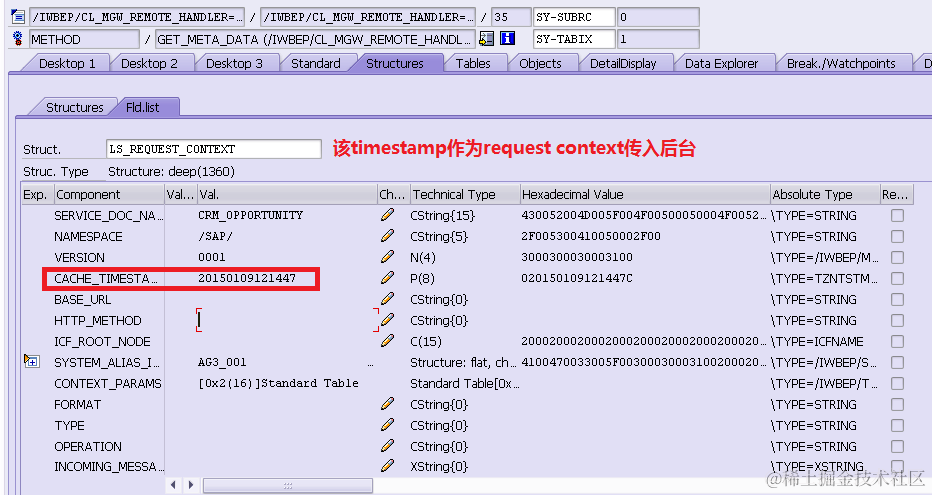Click the pencil icon for FORMAT row
The width and height of the screenshot is (932, 495).
tap(388, 404)
